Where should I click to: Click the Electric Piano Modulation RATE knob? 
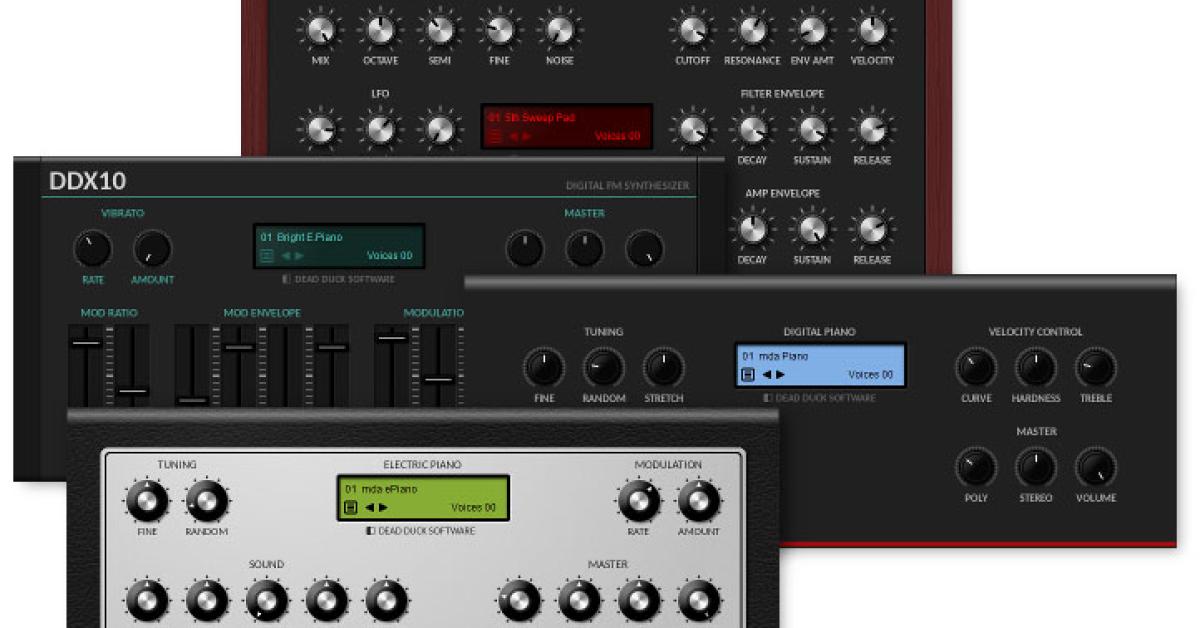pos(639,500)
